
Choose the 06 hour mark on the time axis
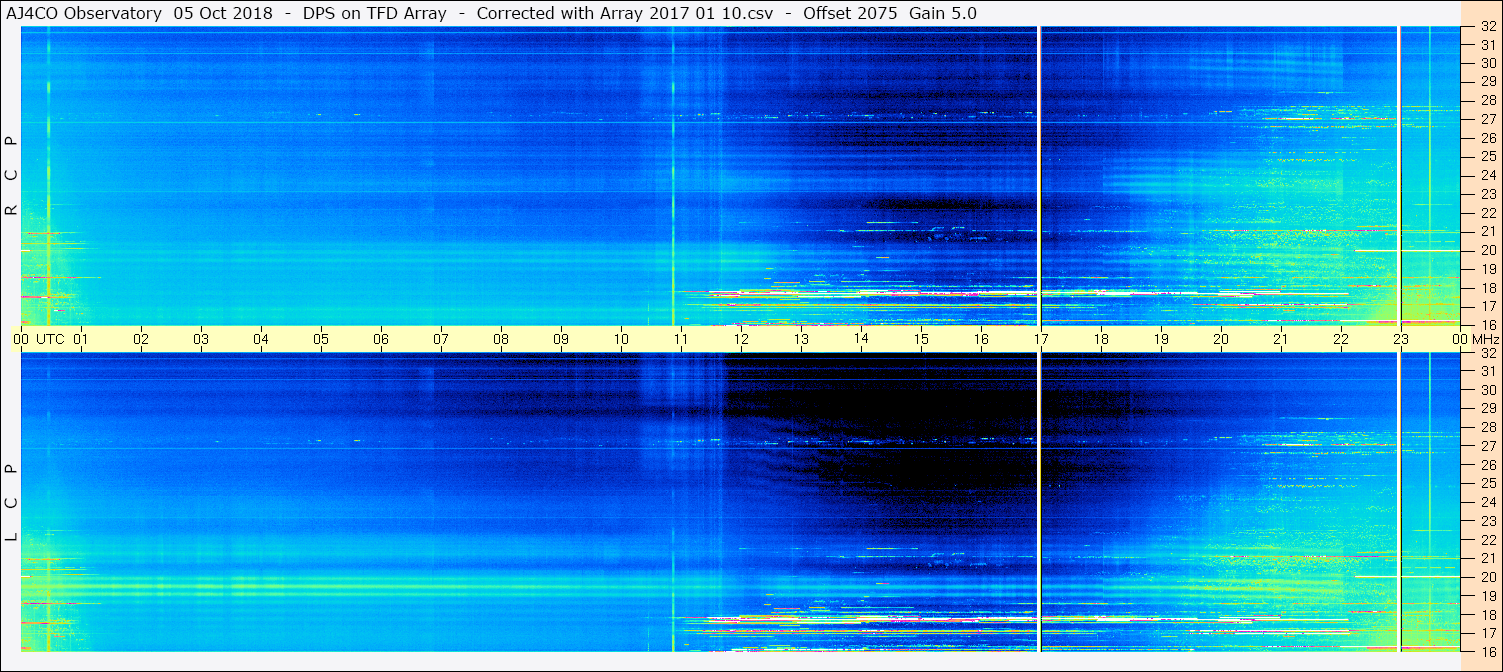[x=381, y=339]
